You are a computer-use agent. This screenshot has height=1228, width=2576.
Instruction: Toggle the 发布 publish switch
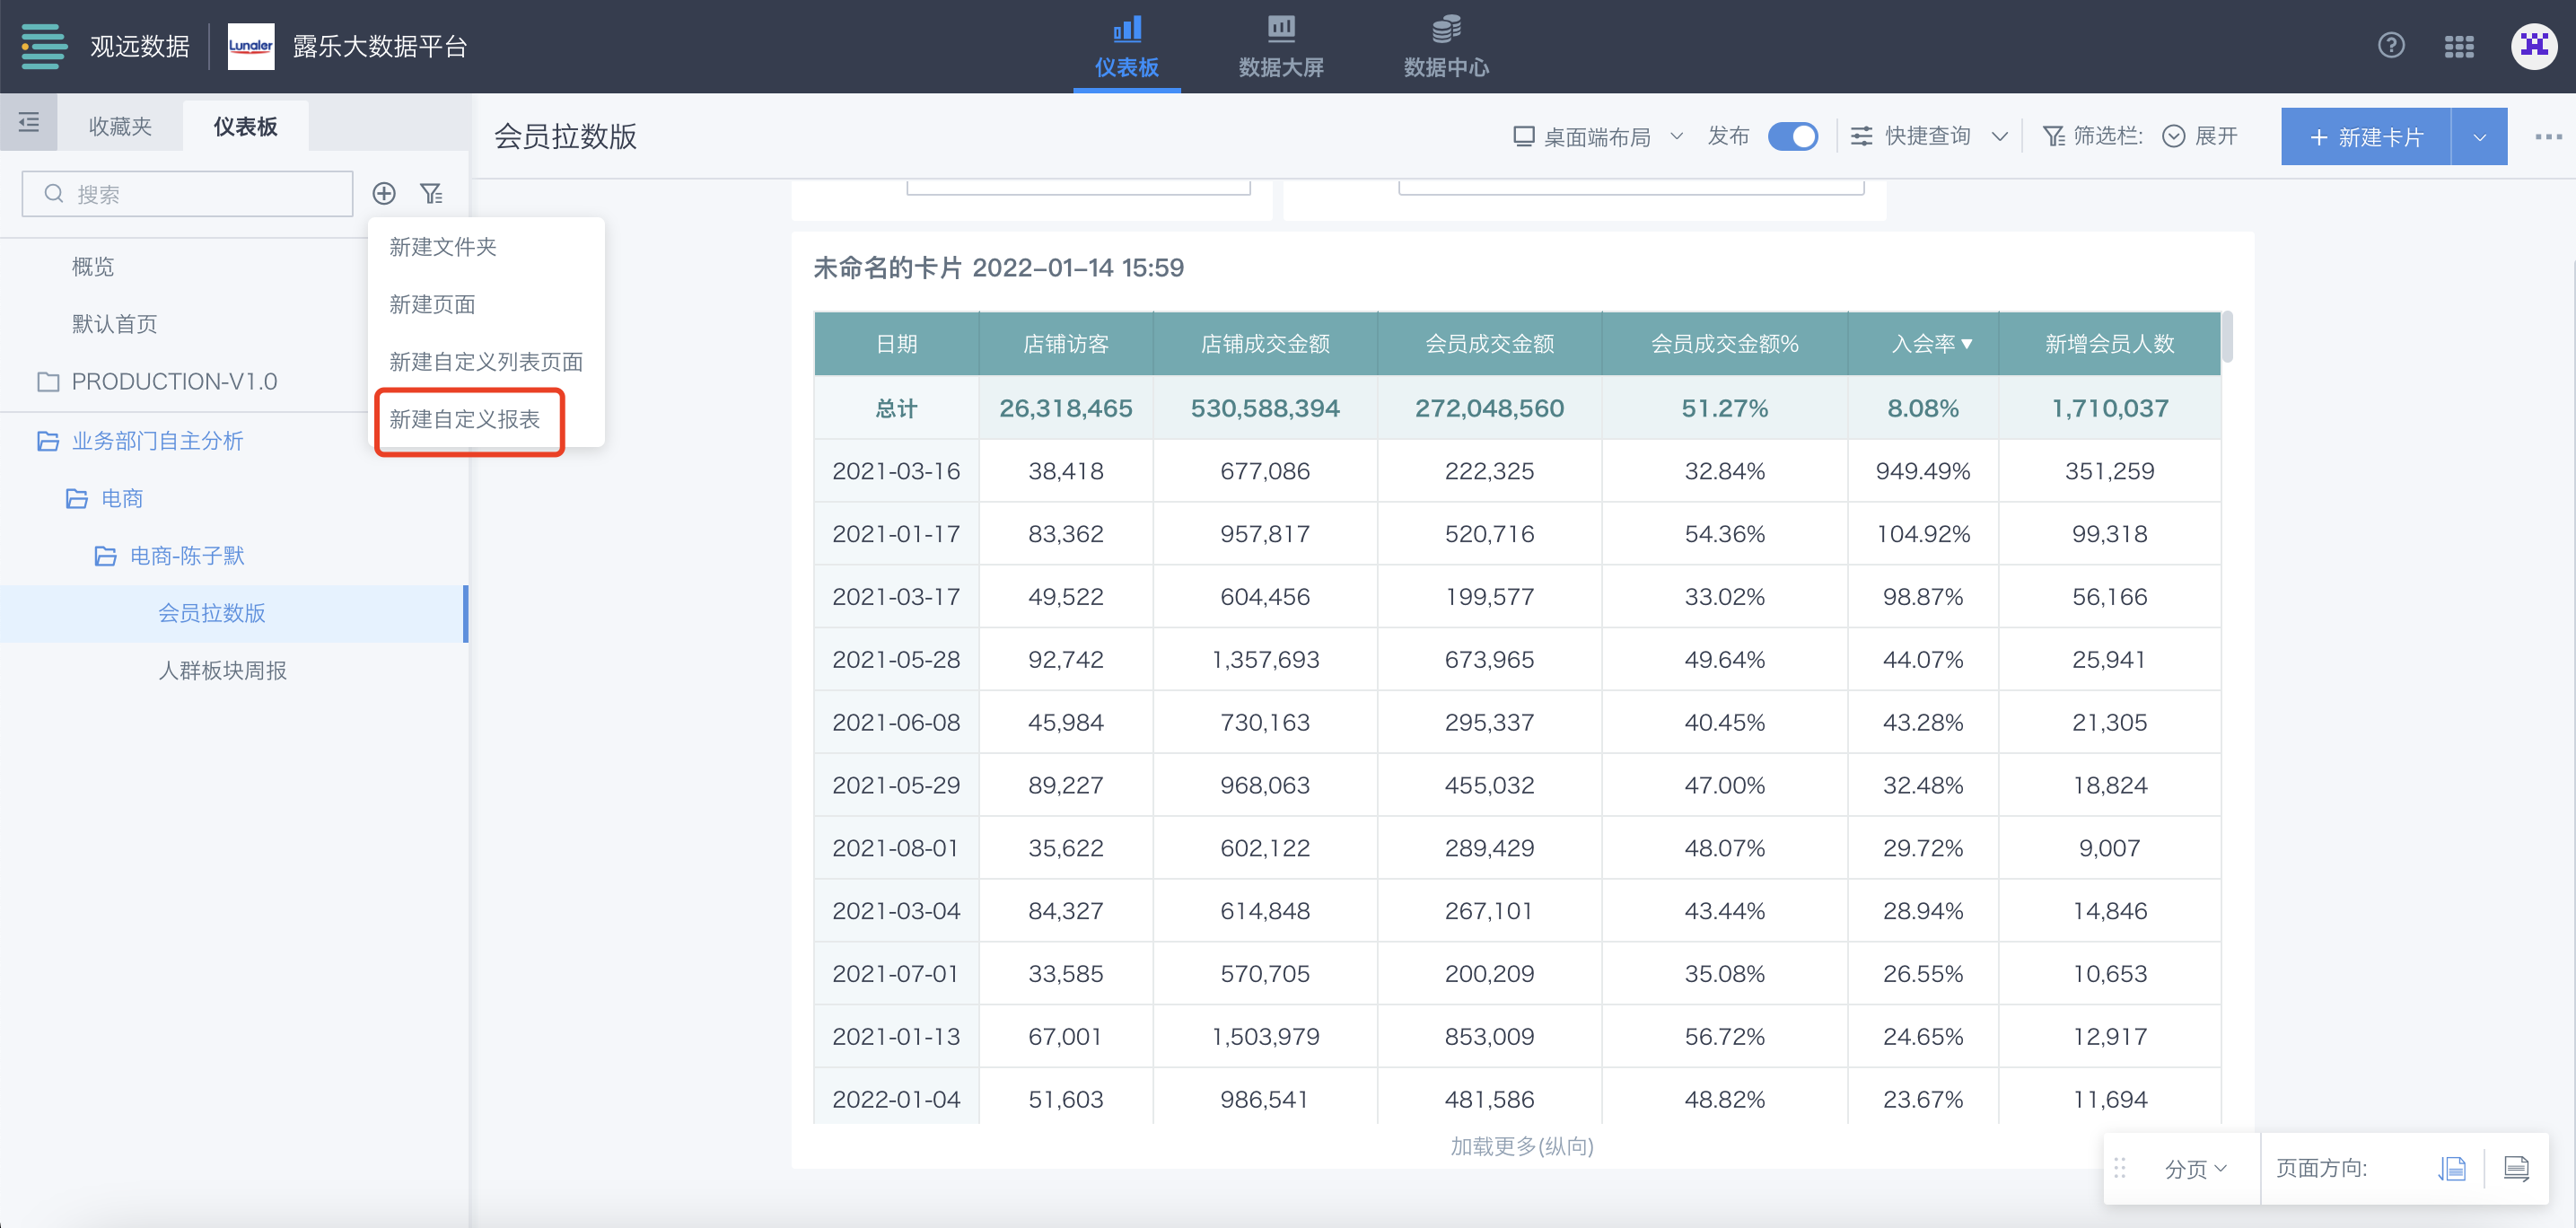pyautogui.click(x=1793, y=136)
